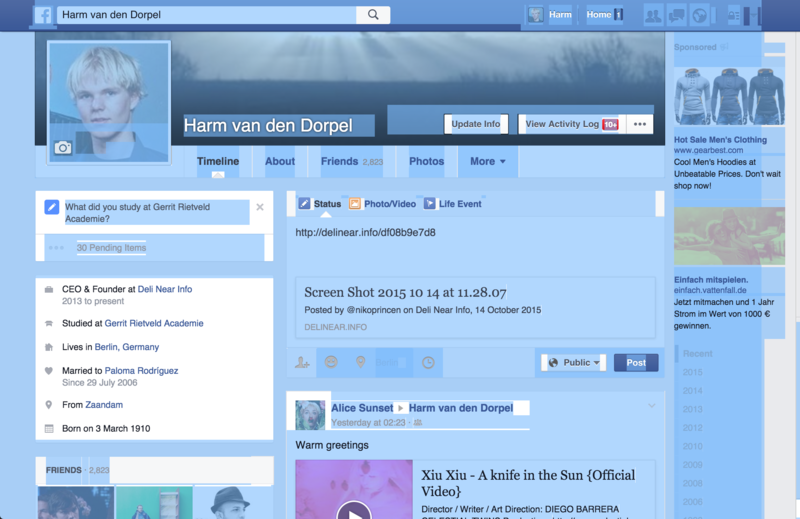Click Harm profile link in top bar
This screenshot has width=800, height=519.
tap(550, 15)
